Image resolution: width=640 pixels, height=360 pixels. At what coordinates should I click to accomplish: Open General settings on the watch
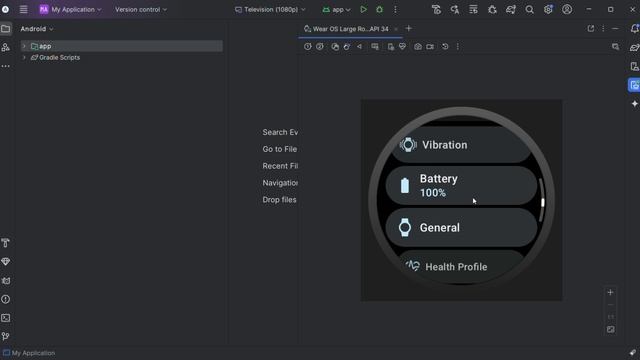[461, 227]
